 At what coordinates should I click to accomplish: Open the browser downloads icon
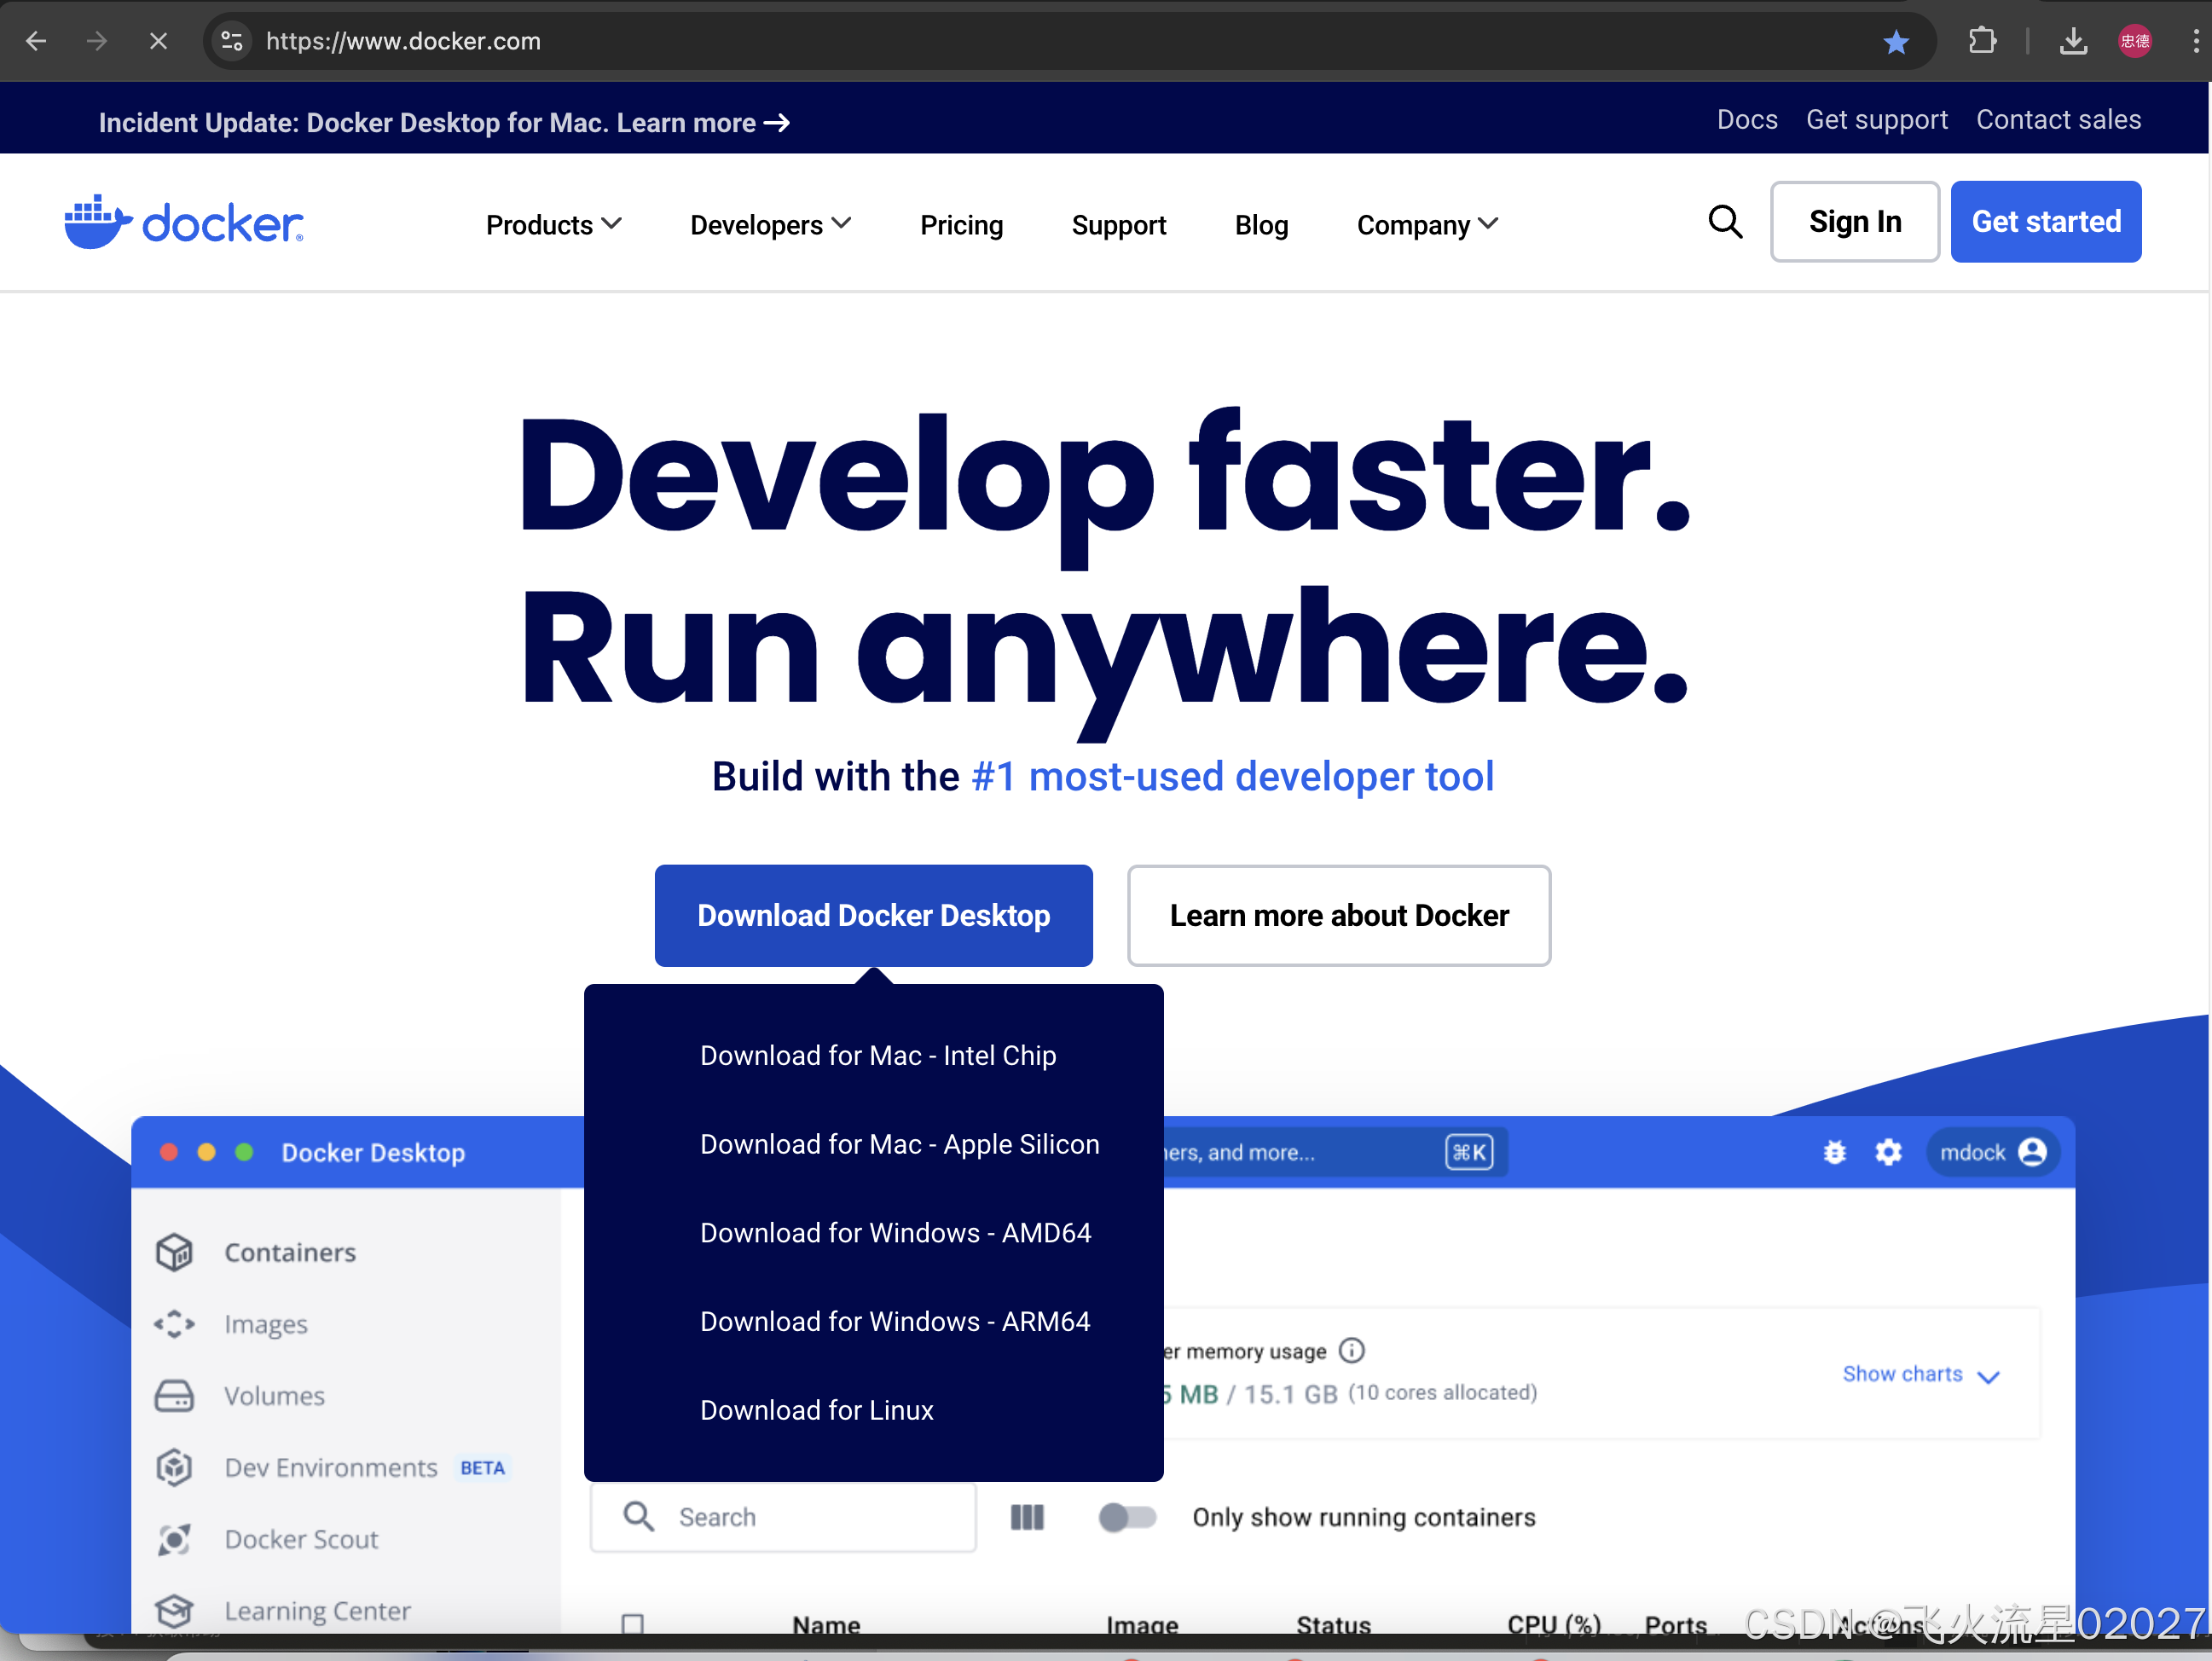[2073, 41]
